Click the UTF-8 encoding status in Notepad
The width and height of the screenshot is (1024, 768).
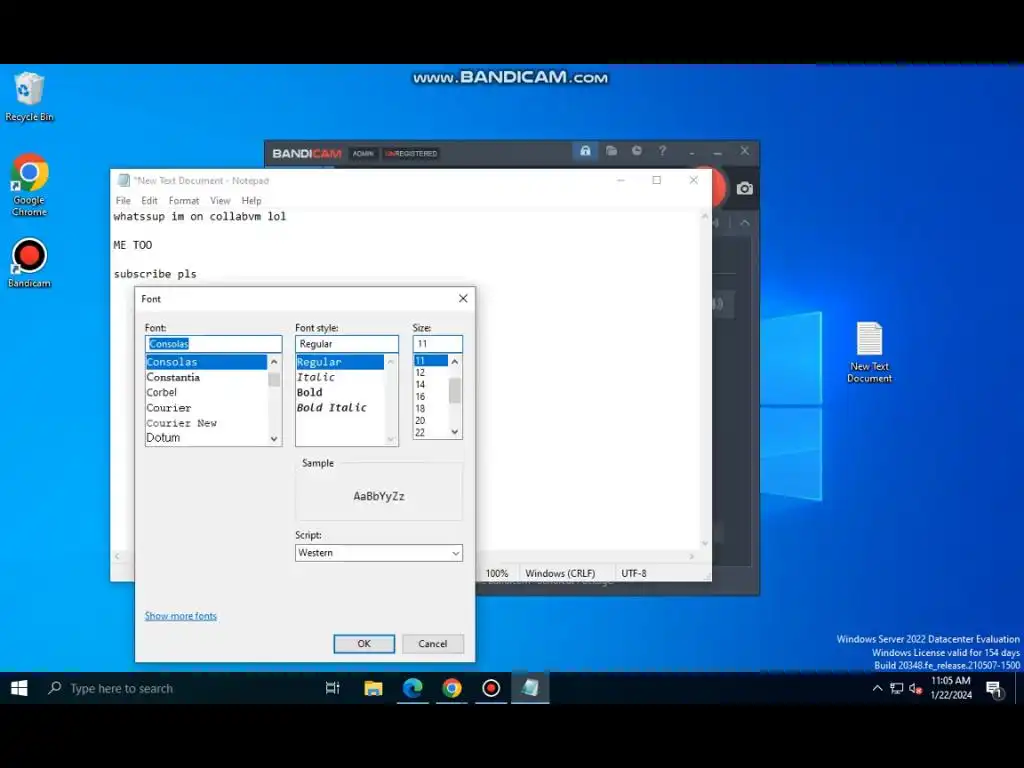pyautogui.click(x=633, y=573)
